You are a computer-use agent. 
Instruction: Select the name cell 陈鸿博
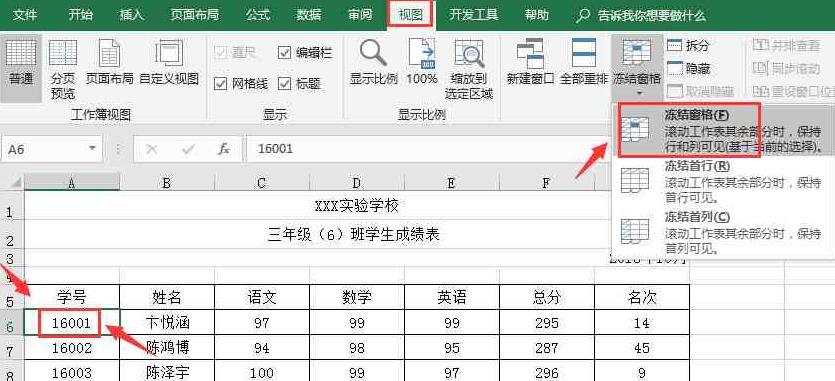pyautogui.click(x=167, y=348)
